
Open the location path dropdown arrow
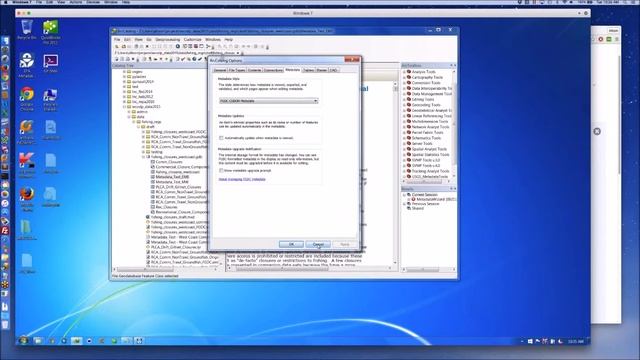tap(238, 53)
